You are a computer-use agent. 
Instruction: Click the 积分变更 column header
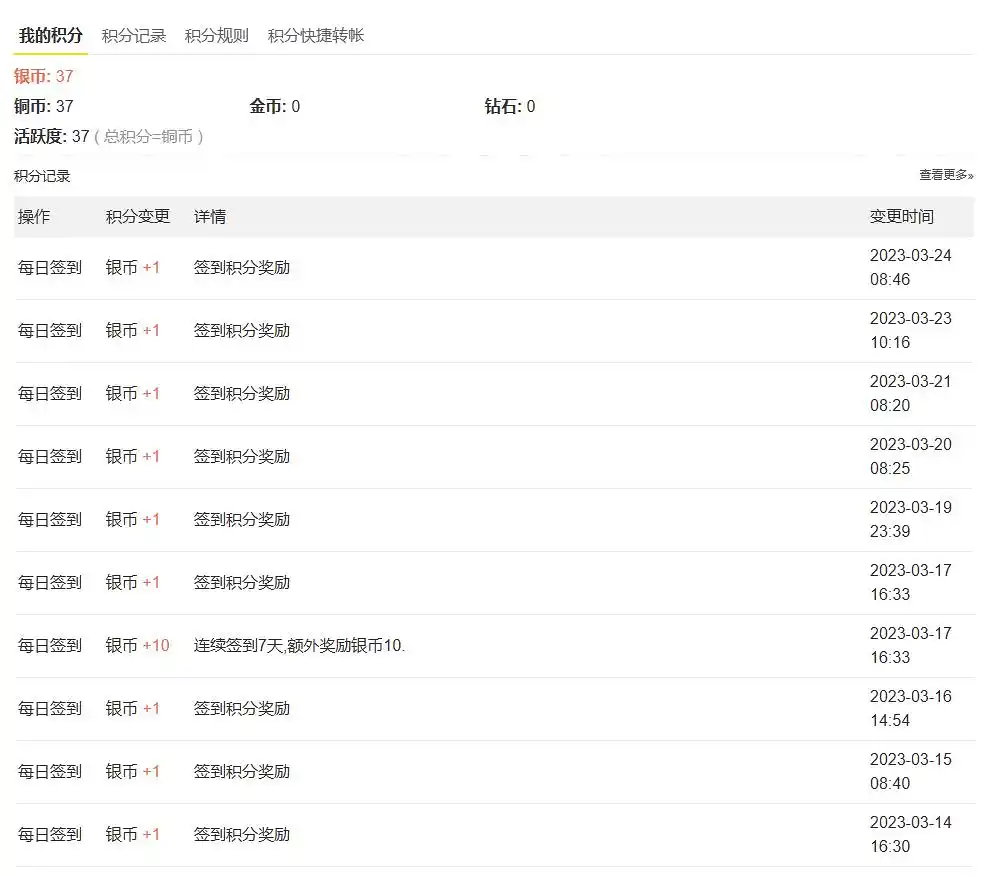138,217
